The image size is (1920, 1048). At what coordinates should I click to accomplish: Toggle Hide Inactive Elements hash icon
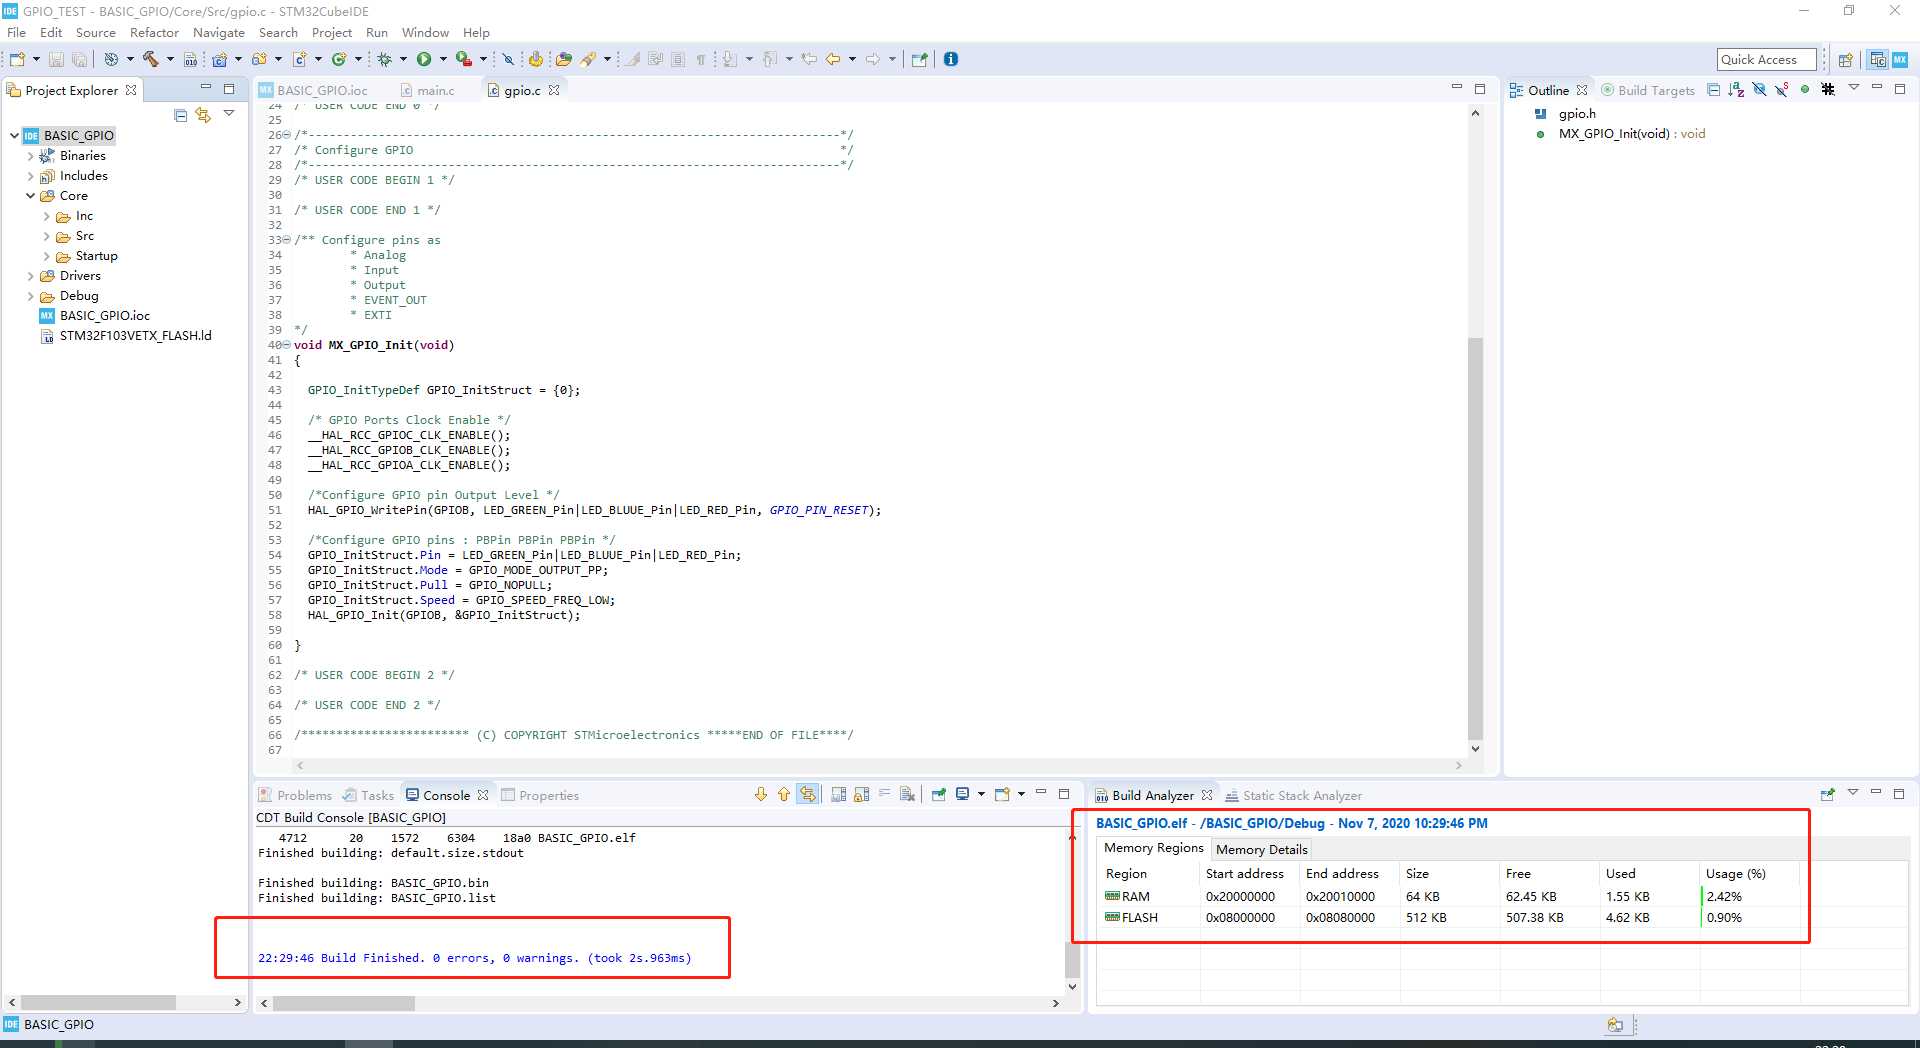1828,90
